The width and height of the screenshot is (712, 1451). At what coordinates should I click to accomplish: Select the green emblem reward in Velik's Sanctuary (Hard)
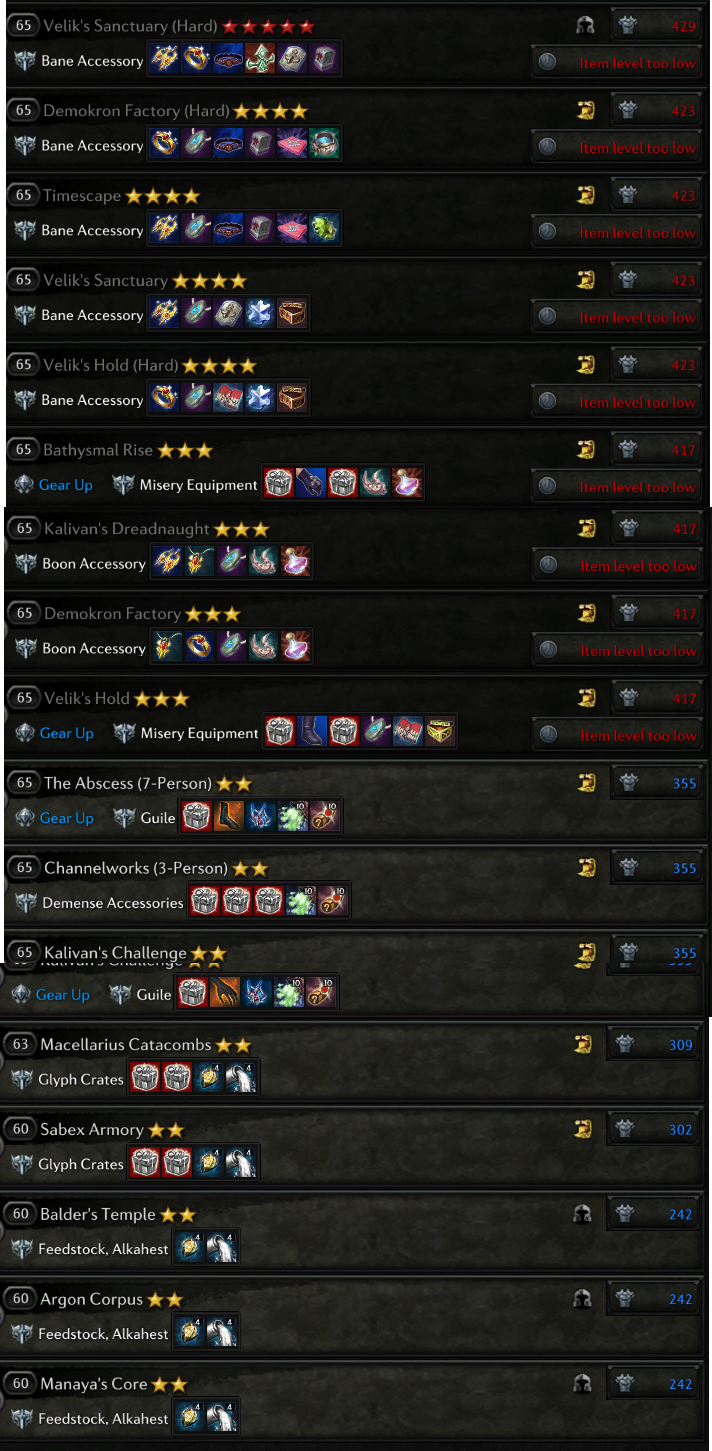[x=260, y=60]
